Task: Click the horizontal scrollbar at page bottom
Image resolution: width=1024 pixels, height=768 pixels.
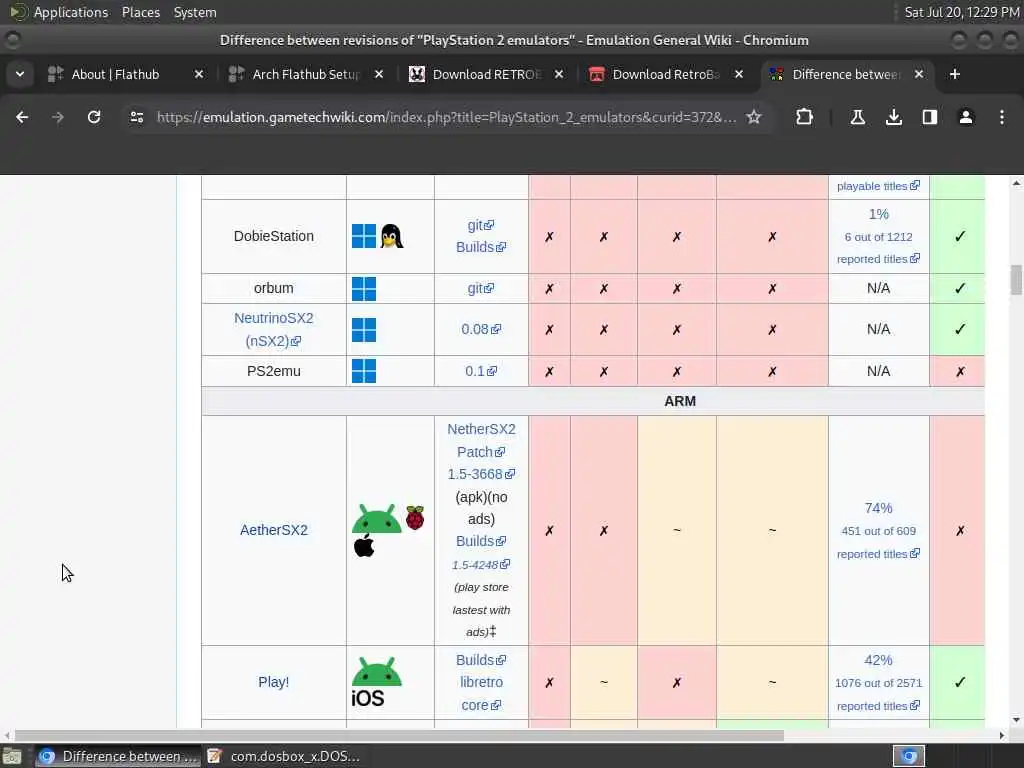Action: [398, 735]
